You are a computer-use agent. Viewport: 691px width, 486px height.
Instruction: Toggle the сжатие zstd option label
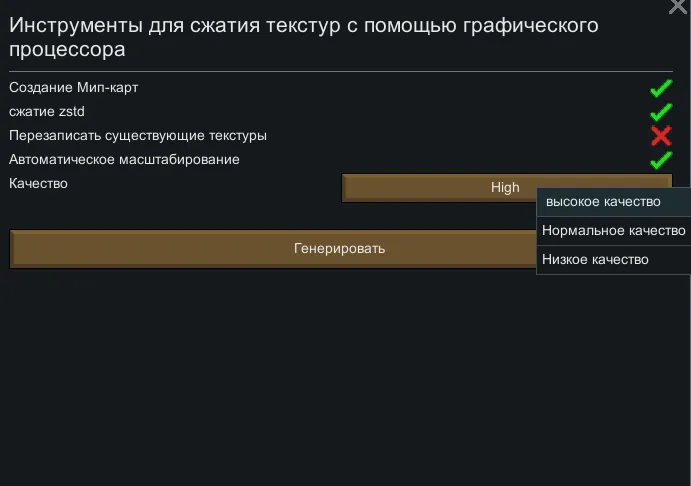pyautogui.click(x=47, y=112)
